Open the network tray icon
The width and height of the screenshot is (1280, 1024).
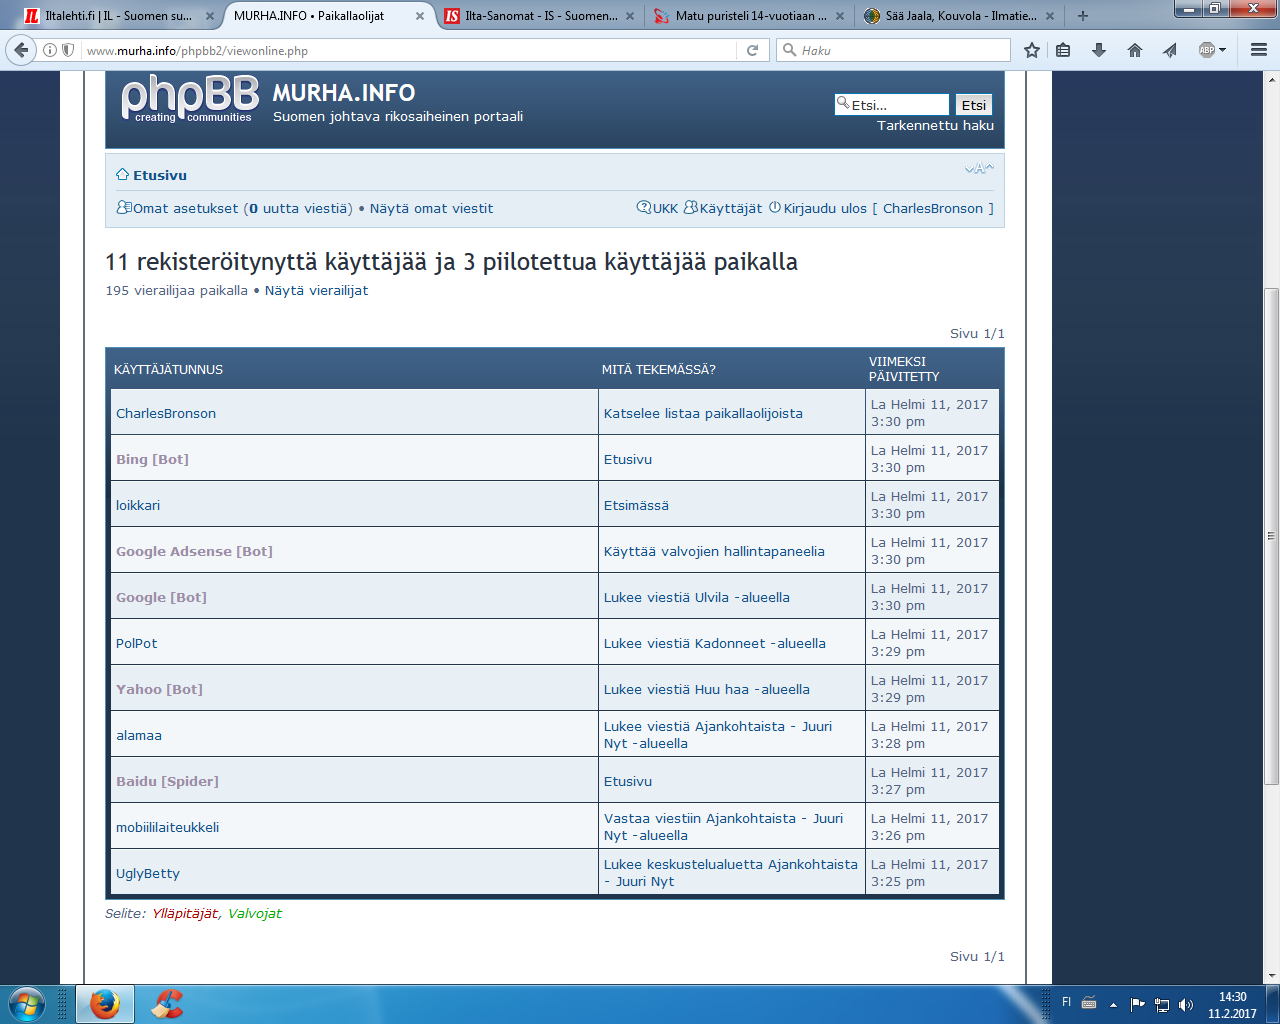coord(1162,1004)
